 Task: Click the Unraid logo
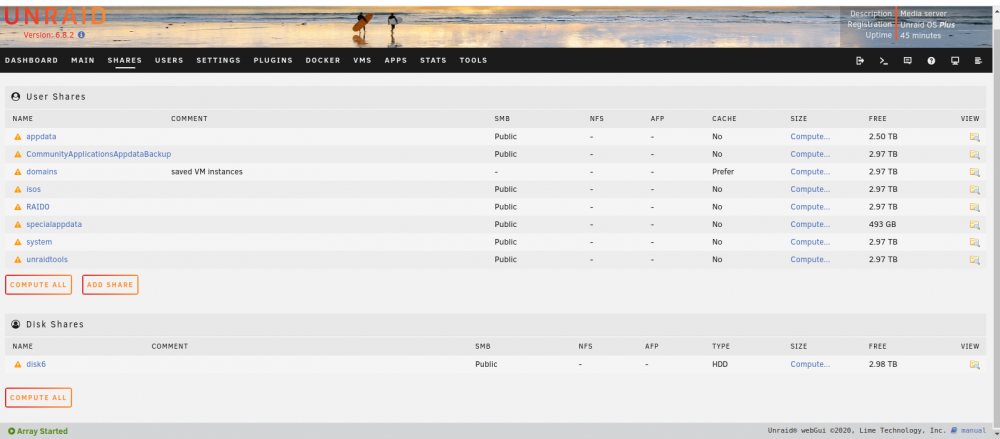pos(55,17)
